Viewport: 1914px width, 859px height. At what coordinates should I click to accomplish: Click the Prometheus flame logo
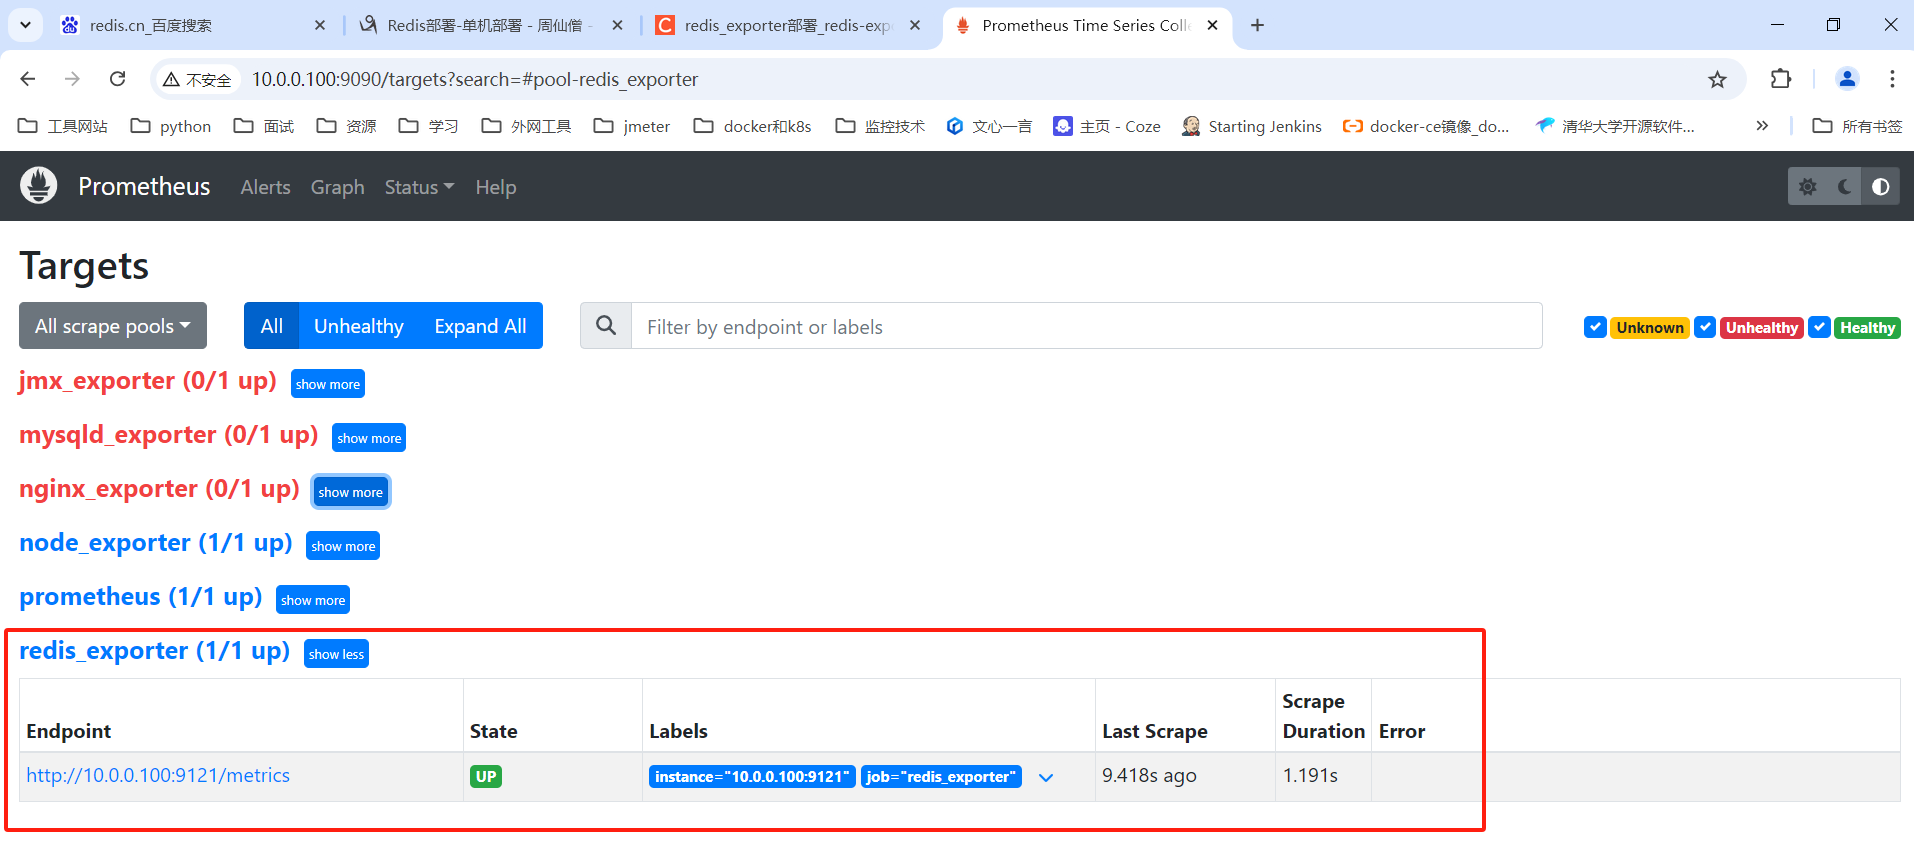pos(39,186)
